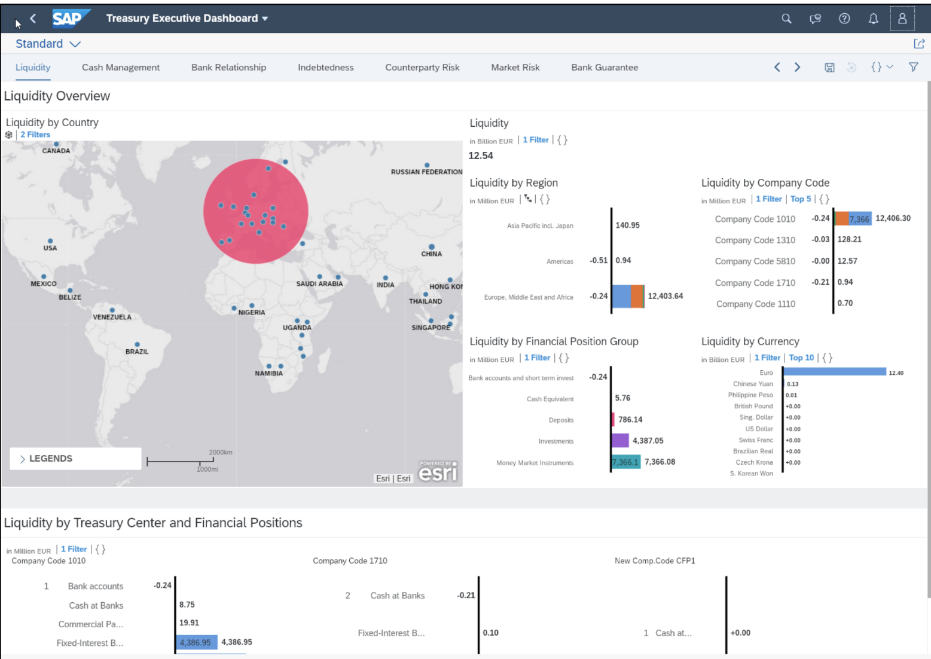Switch to the Counterparty Risk tab
Image resolution: width=931 pixels, height=659 pixels.
[424, 68]
